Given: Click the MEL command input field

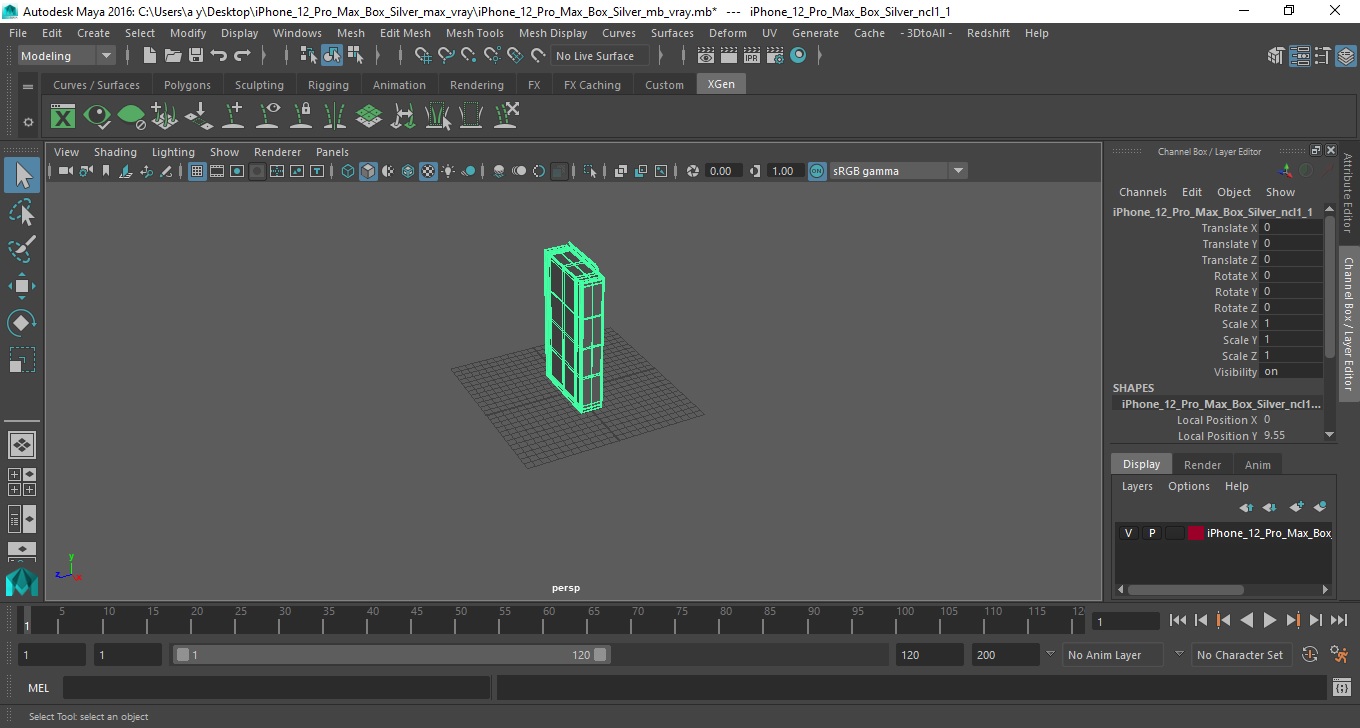Looking at the screenshot, I should tap(277, 688).
